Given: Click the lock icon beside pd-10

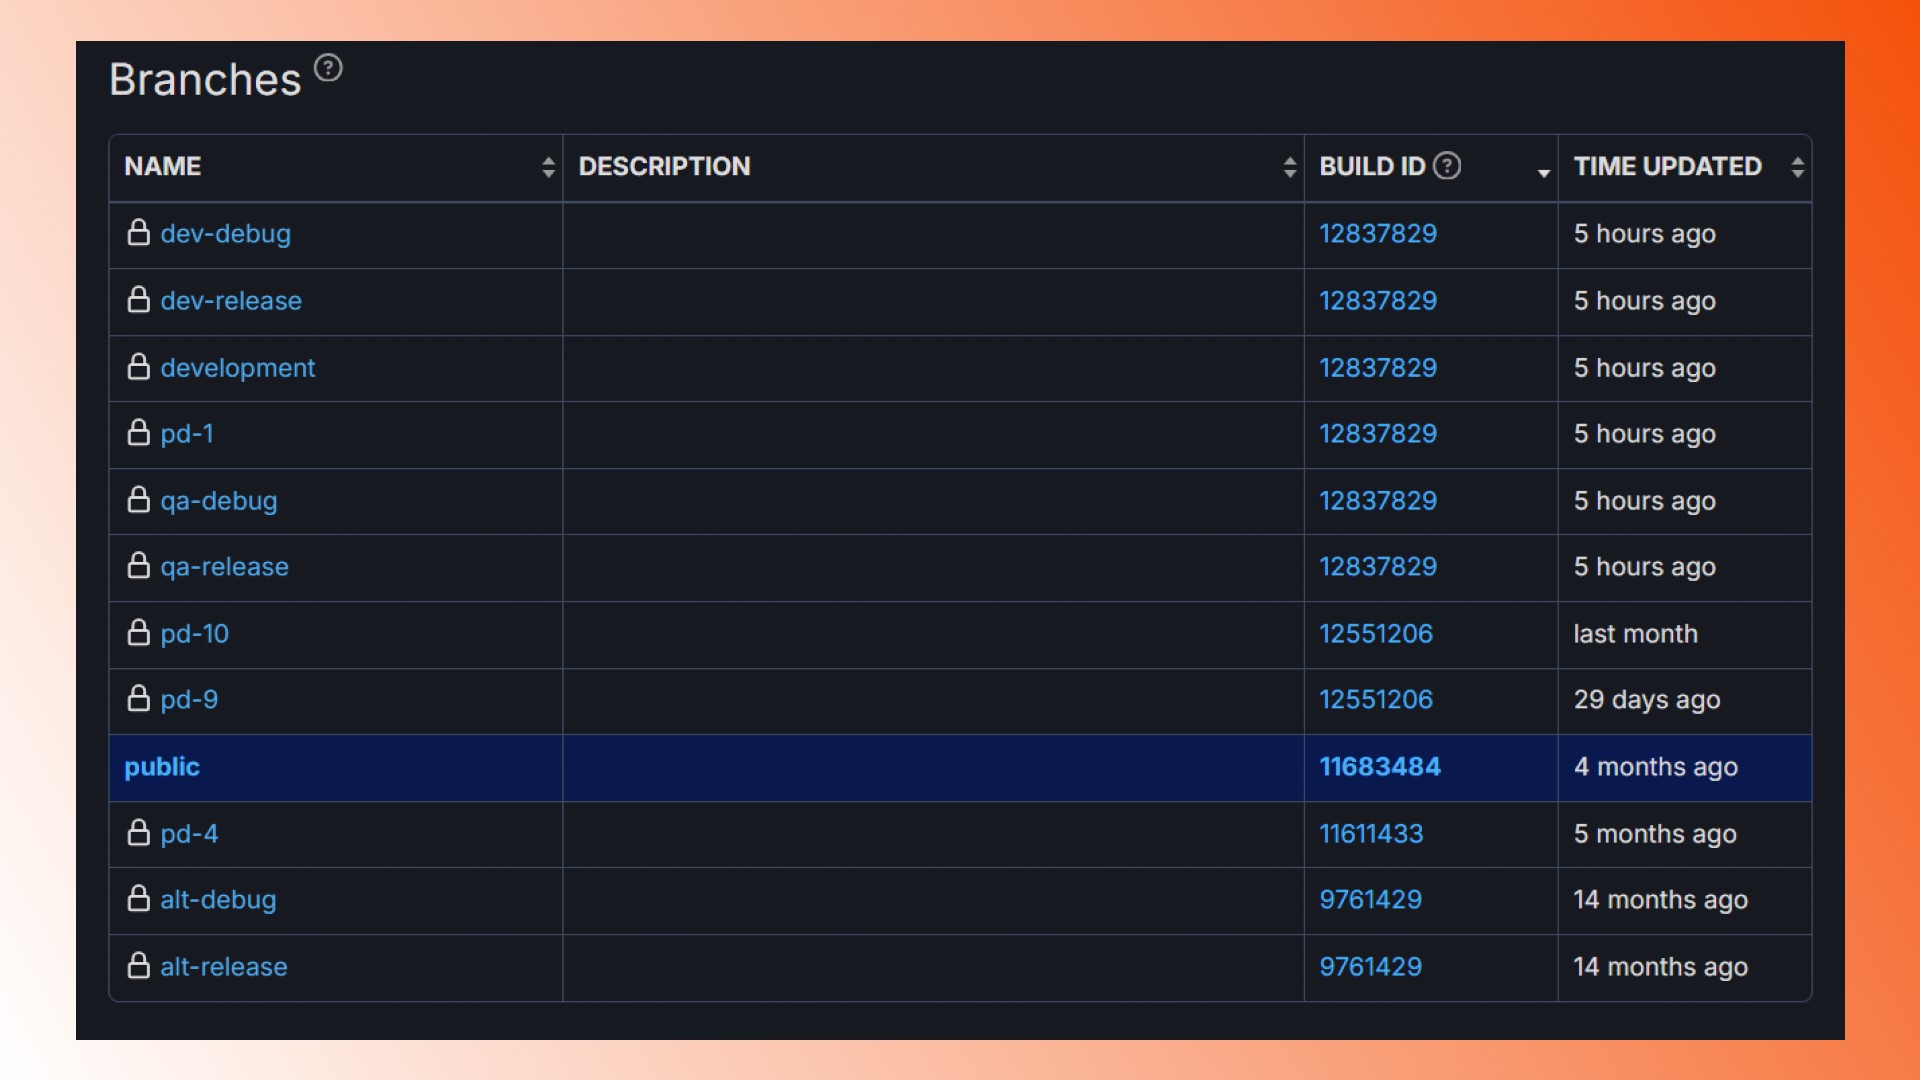Looking at the screenshot, I should [x=139, y=633].
